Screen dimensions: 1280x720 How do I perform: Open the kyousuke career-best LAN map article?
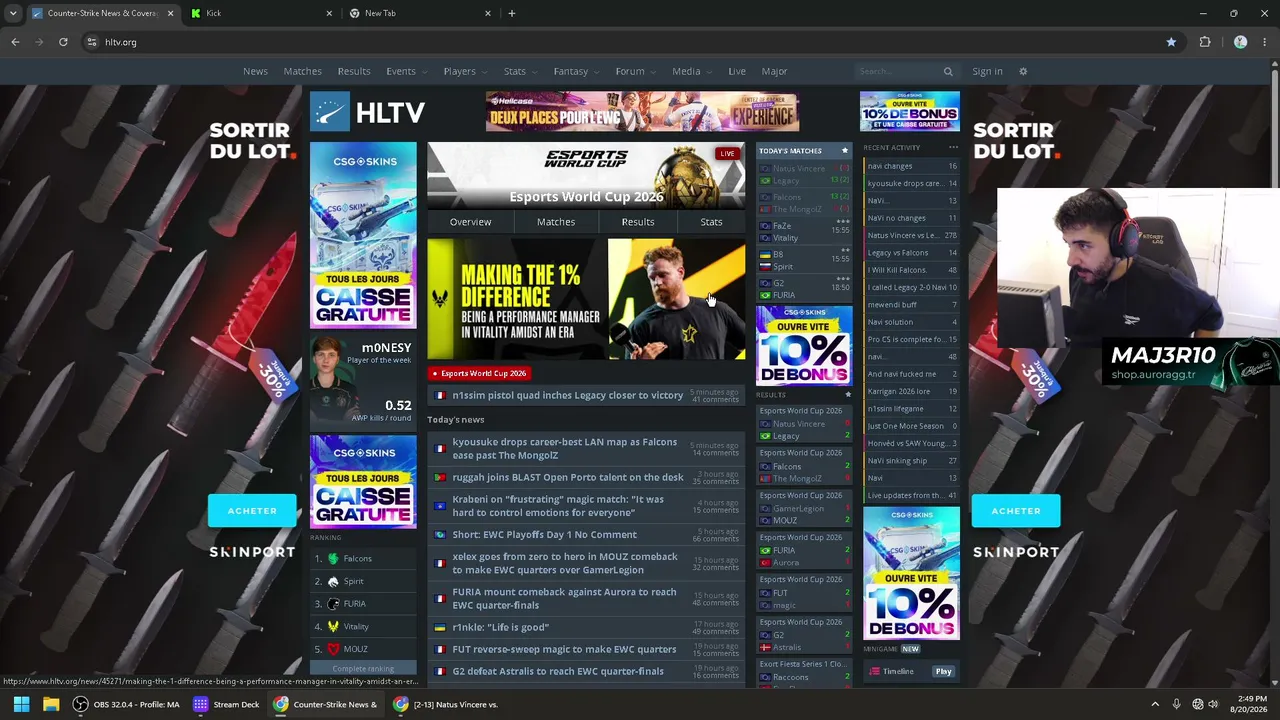point(564,449)
